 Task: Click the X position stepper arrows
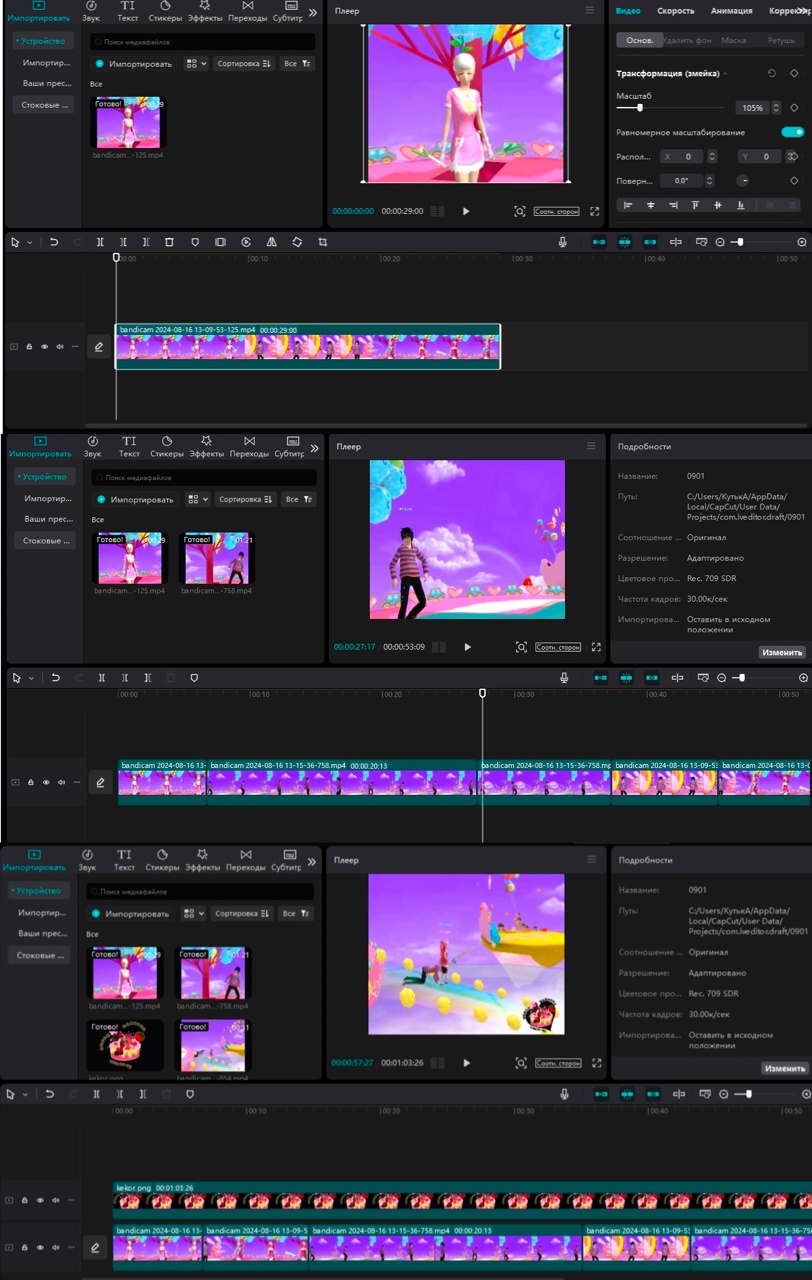click(712, 156)
